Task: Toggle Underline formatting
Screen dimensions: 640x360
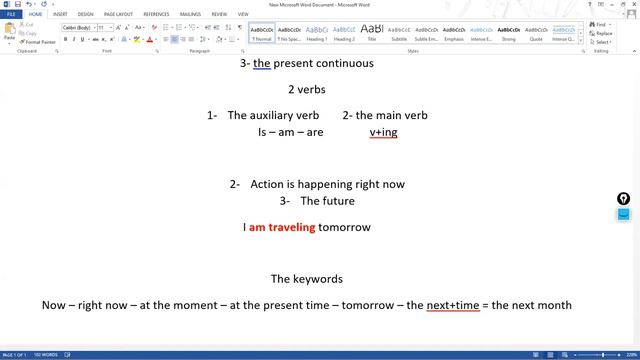Action: point(82,39)
